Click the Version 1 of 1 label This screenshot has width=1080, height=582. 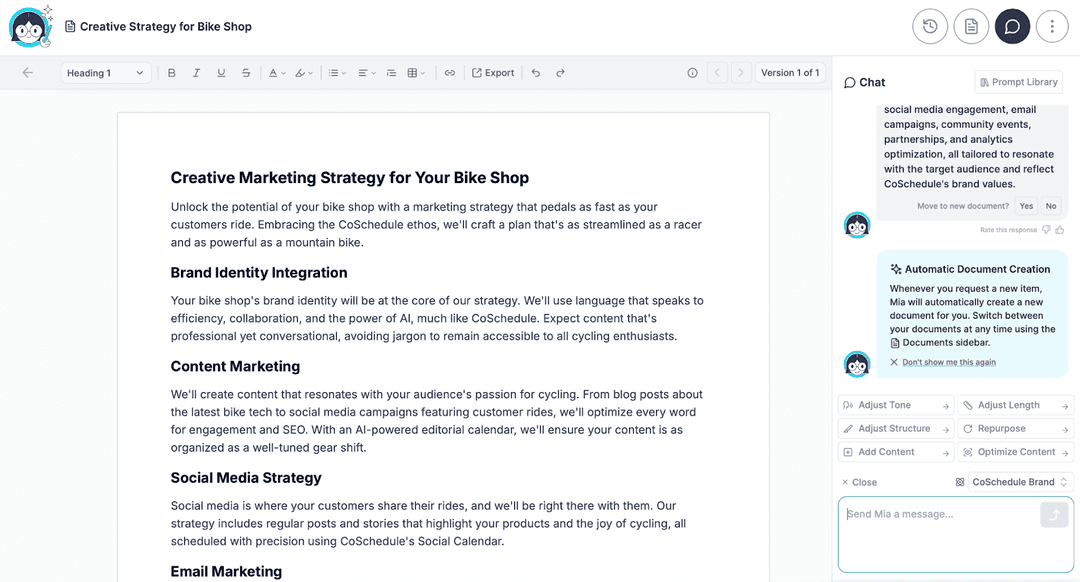pyautogui.click(x=790, y=72)
